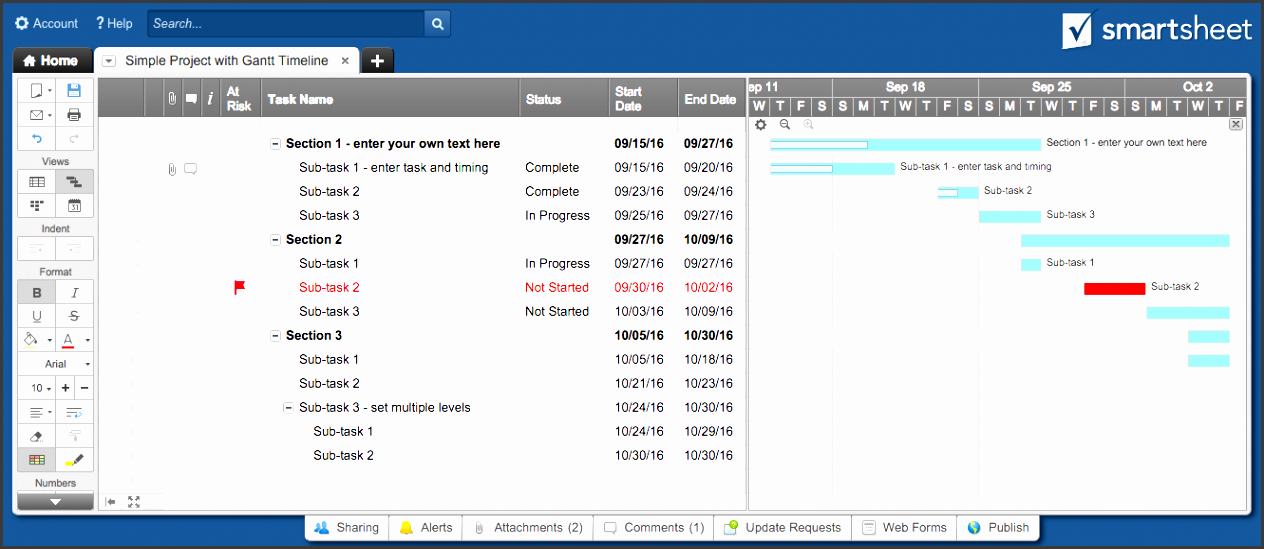
Task: Toggle Italic formatting
Action: pos(74,292)
